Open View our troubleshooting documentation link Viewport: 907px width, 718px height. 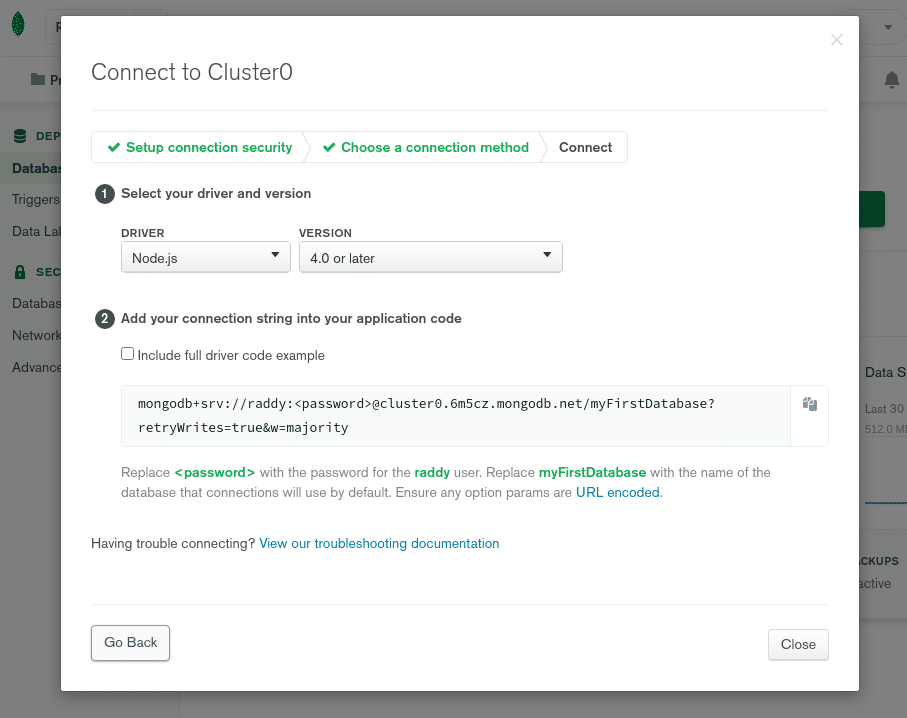point(379,543)
